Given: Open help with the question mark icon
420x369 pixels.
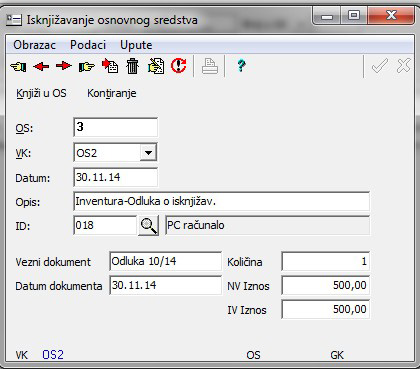Looking at the screenshot, I should pyautogui.click(x=241, y=66).
